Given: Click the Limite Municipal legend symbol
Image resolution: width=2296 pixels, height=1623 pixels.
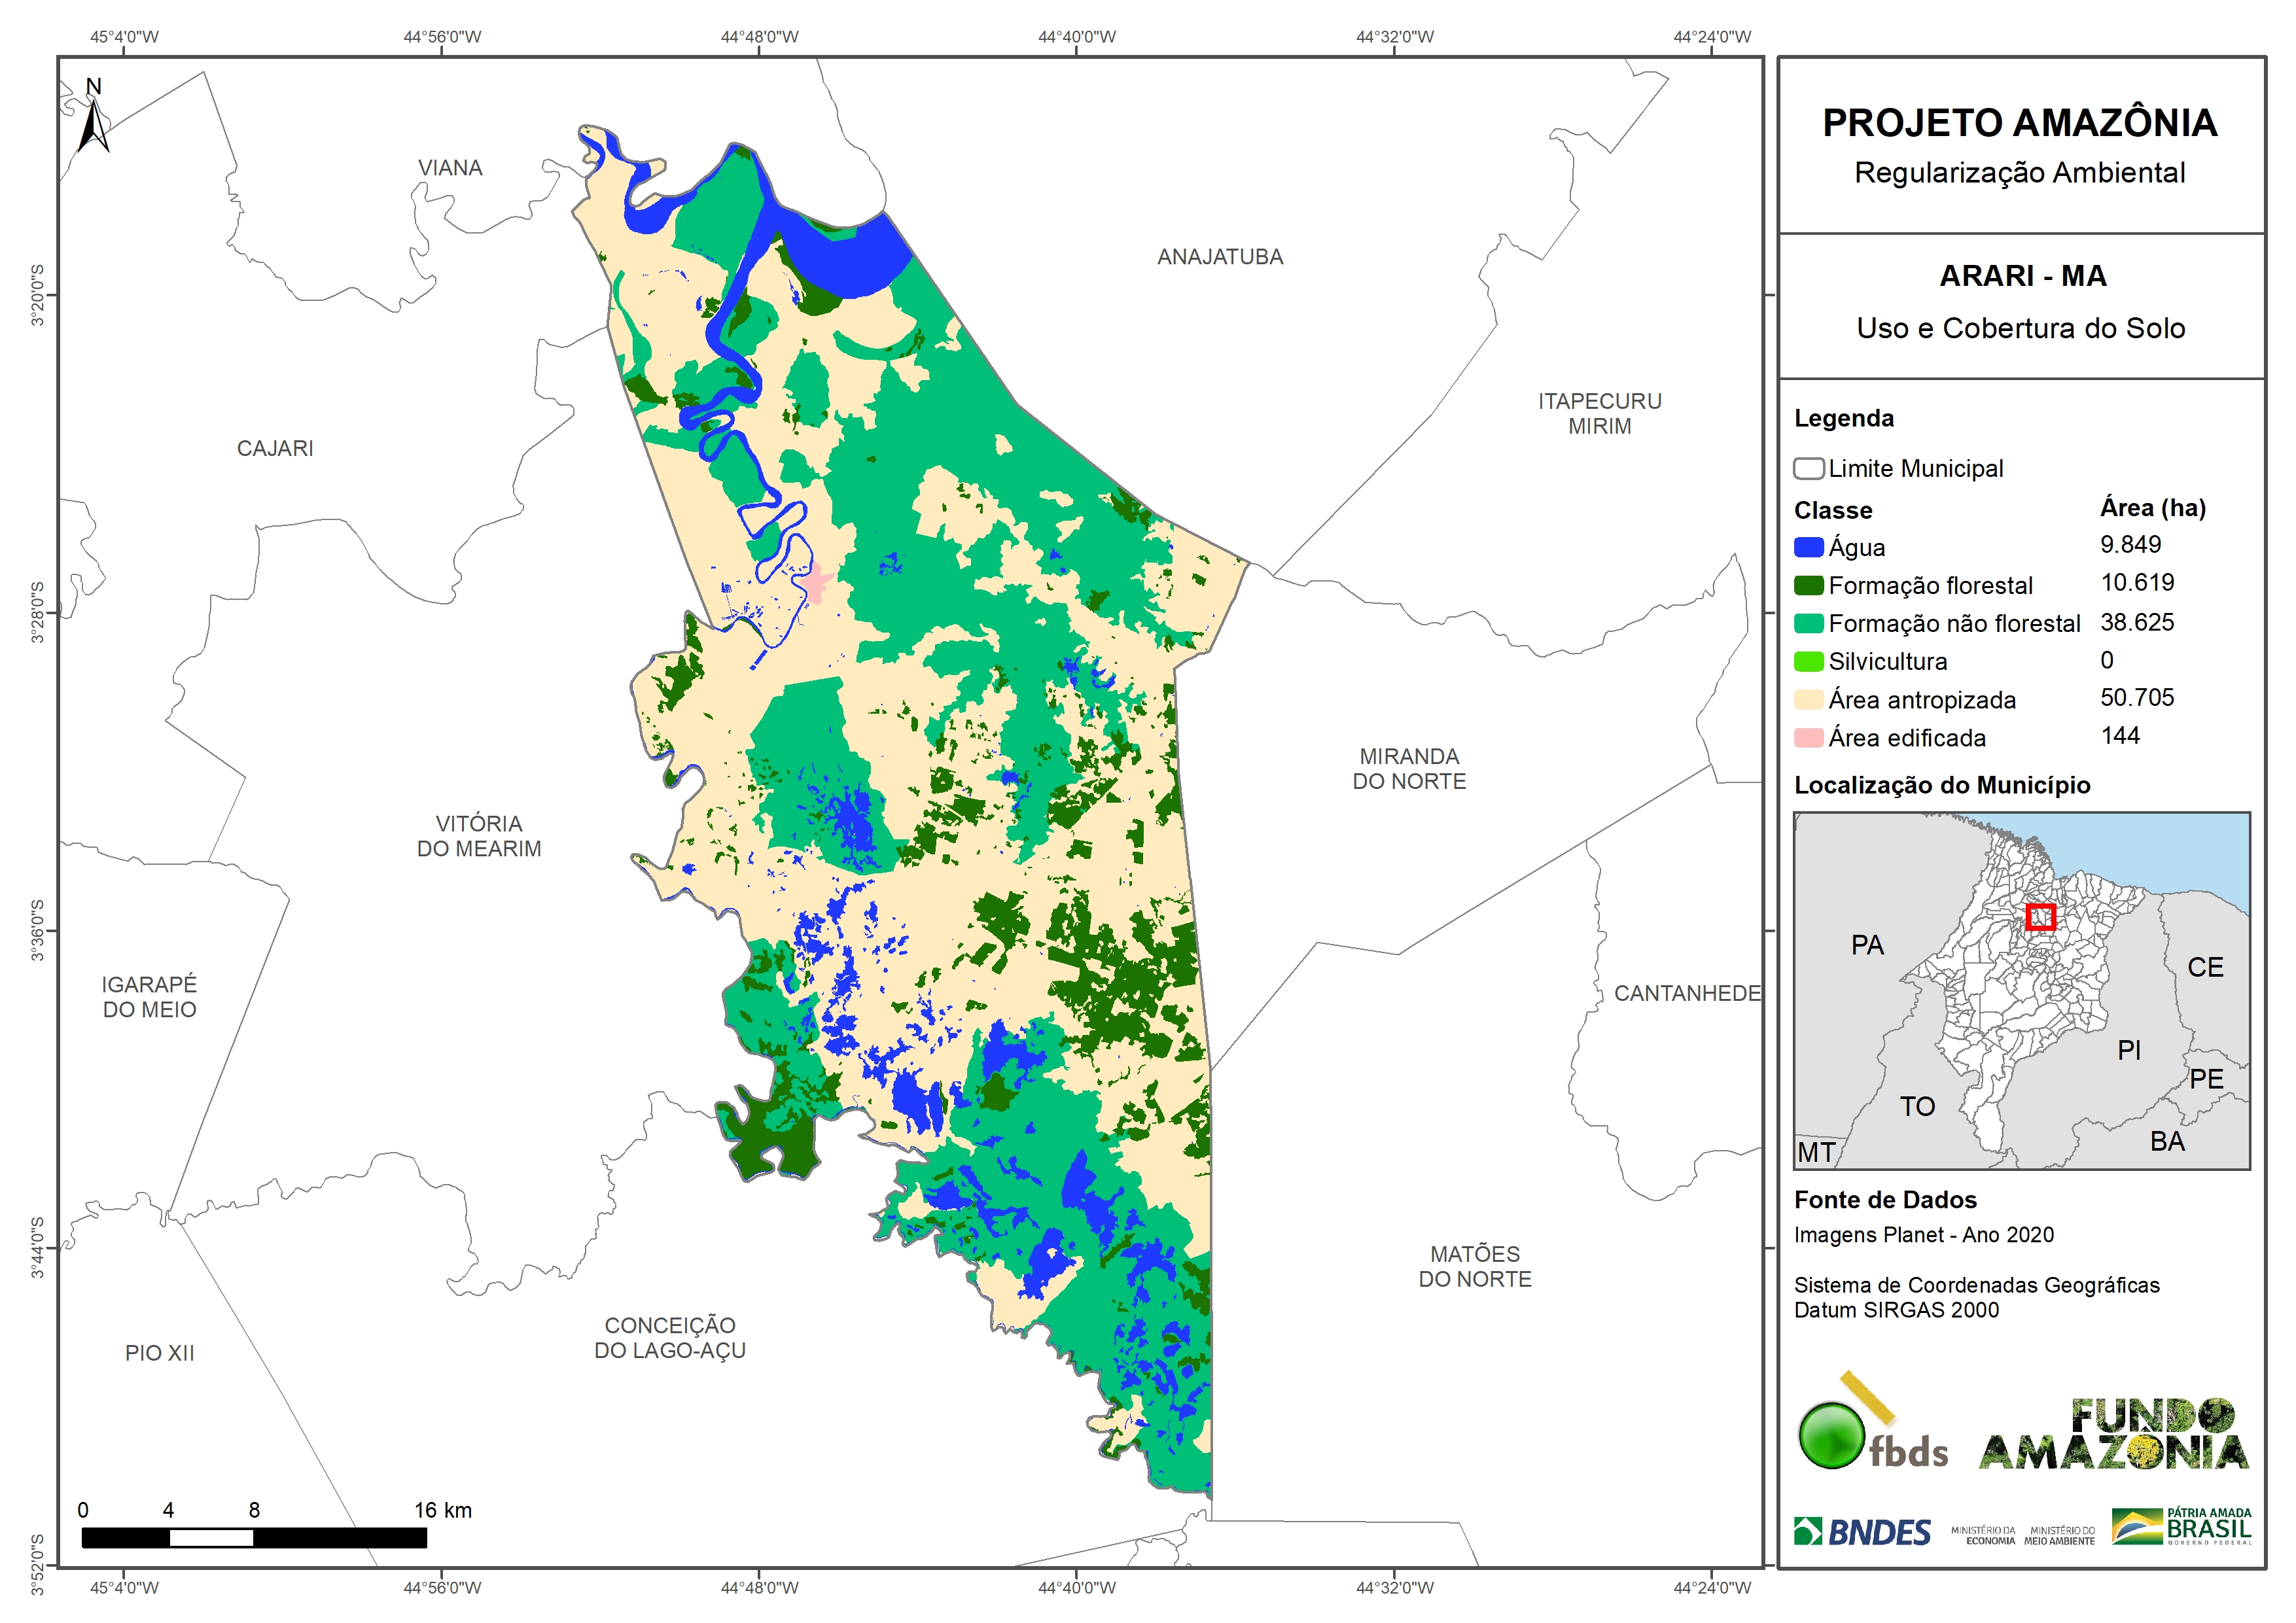Looking at the screenshot, I should 1808,468.
